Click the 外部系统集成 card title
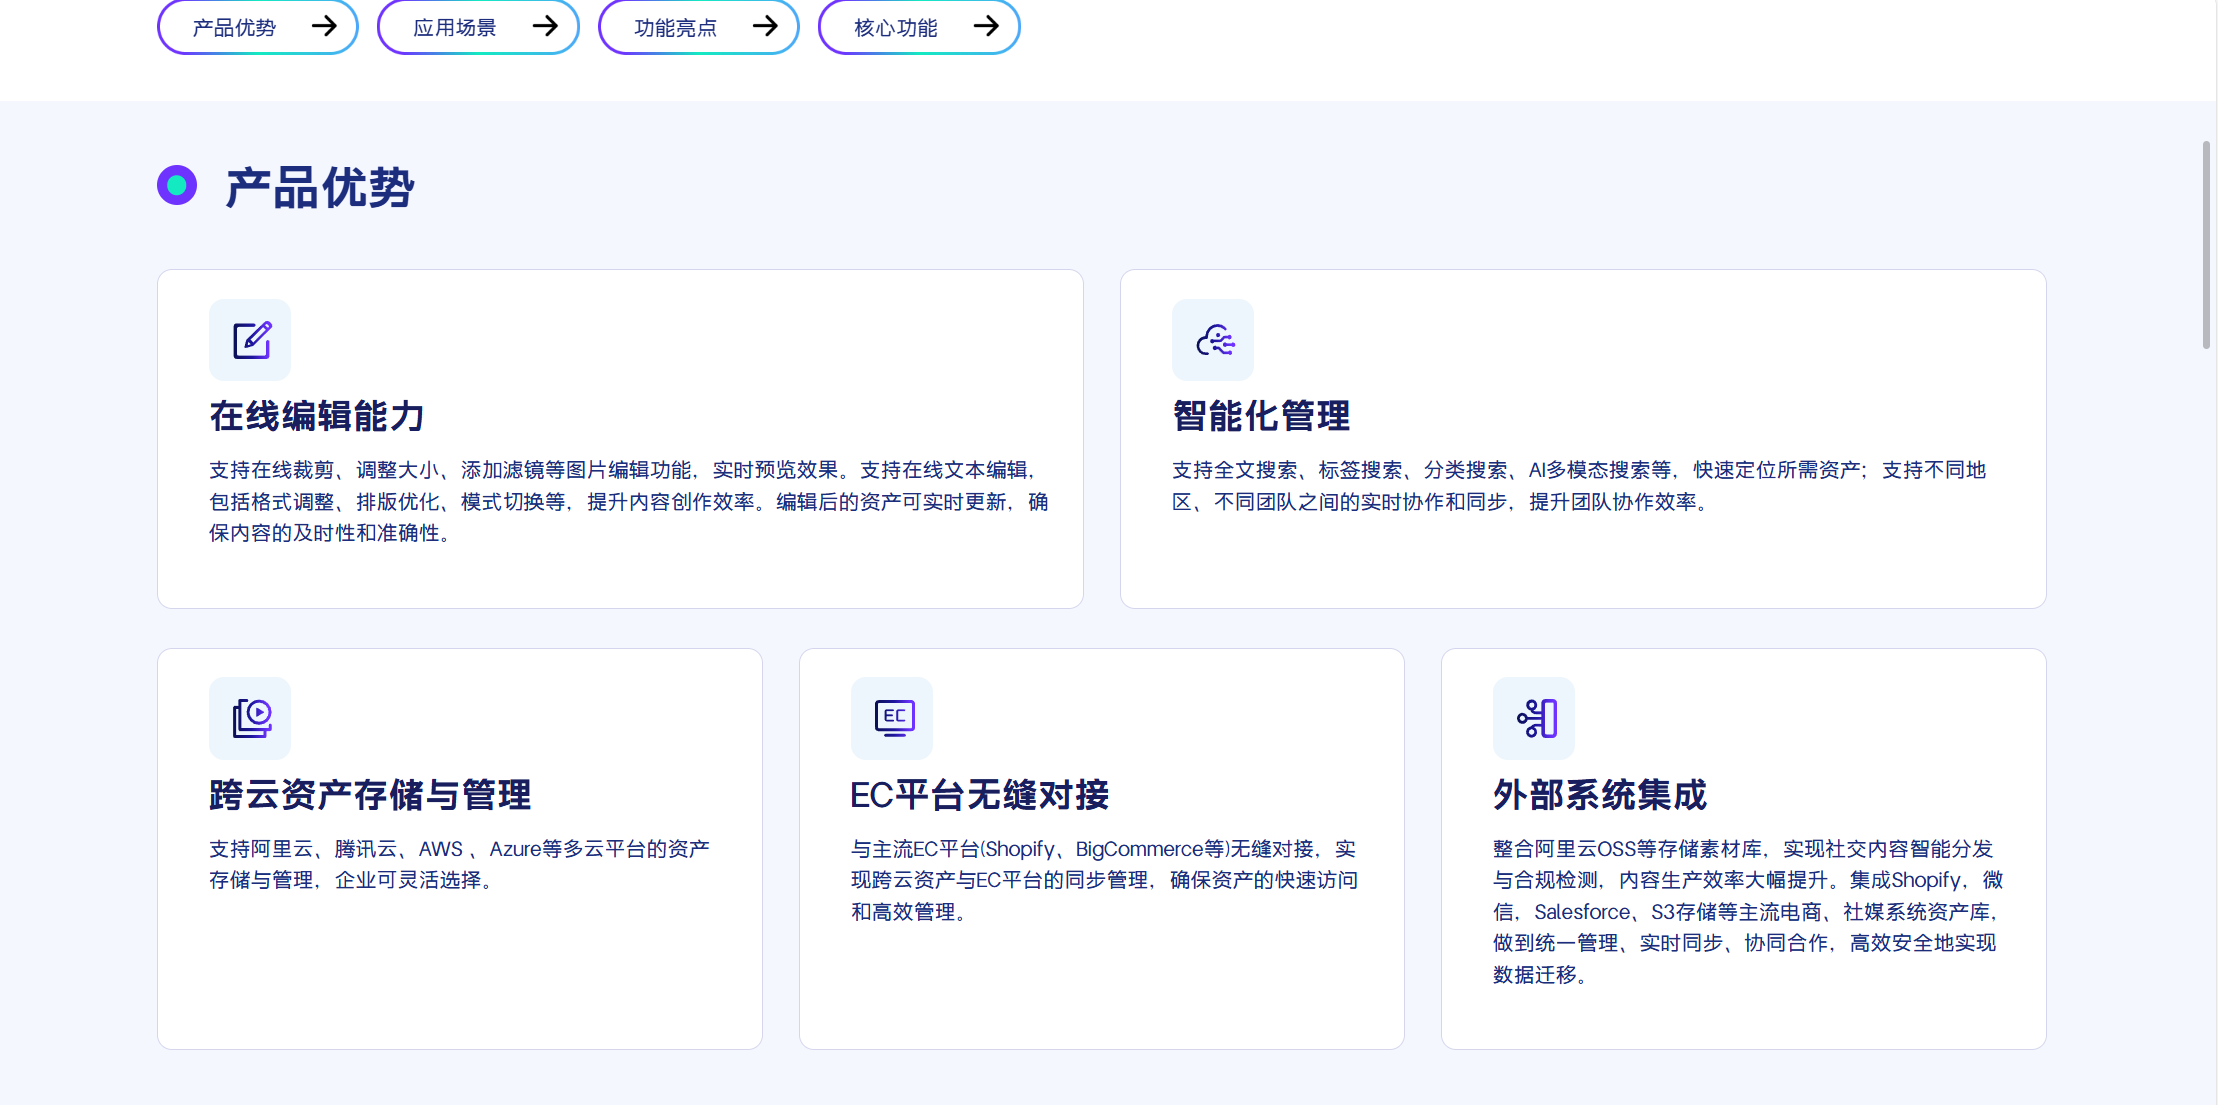 point(1598,795)
